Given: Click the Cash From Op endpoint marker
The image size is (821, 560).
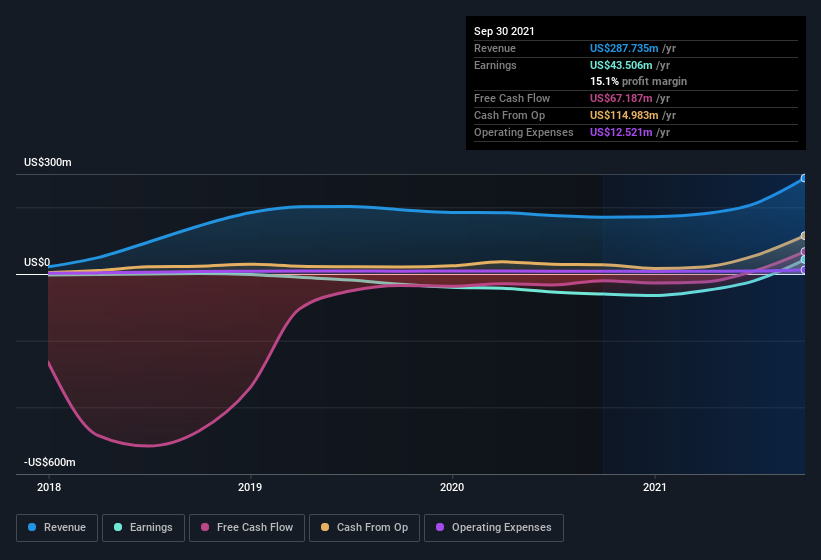Looking at the screenshot, I should tap(804, 236).
